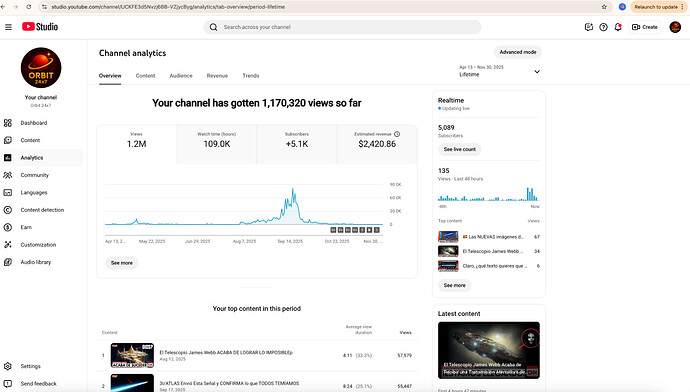Bookmark this page with star icon
The image size is (690, 392).
tap(604, 7)
